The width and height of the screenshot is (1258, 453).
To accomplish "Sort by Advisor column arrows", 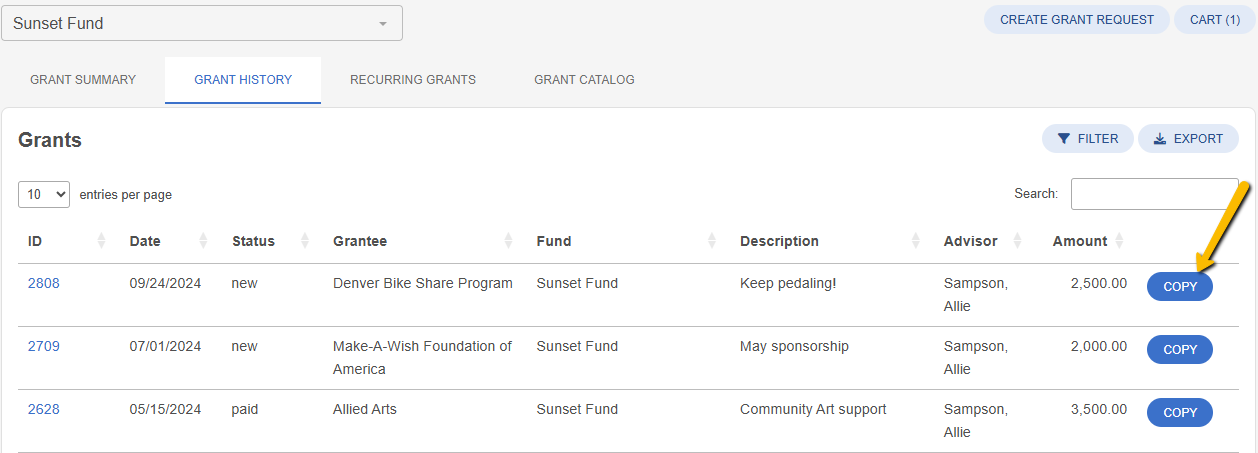I will pyautogui.click(x=1017, y=241).
